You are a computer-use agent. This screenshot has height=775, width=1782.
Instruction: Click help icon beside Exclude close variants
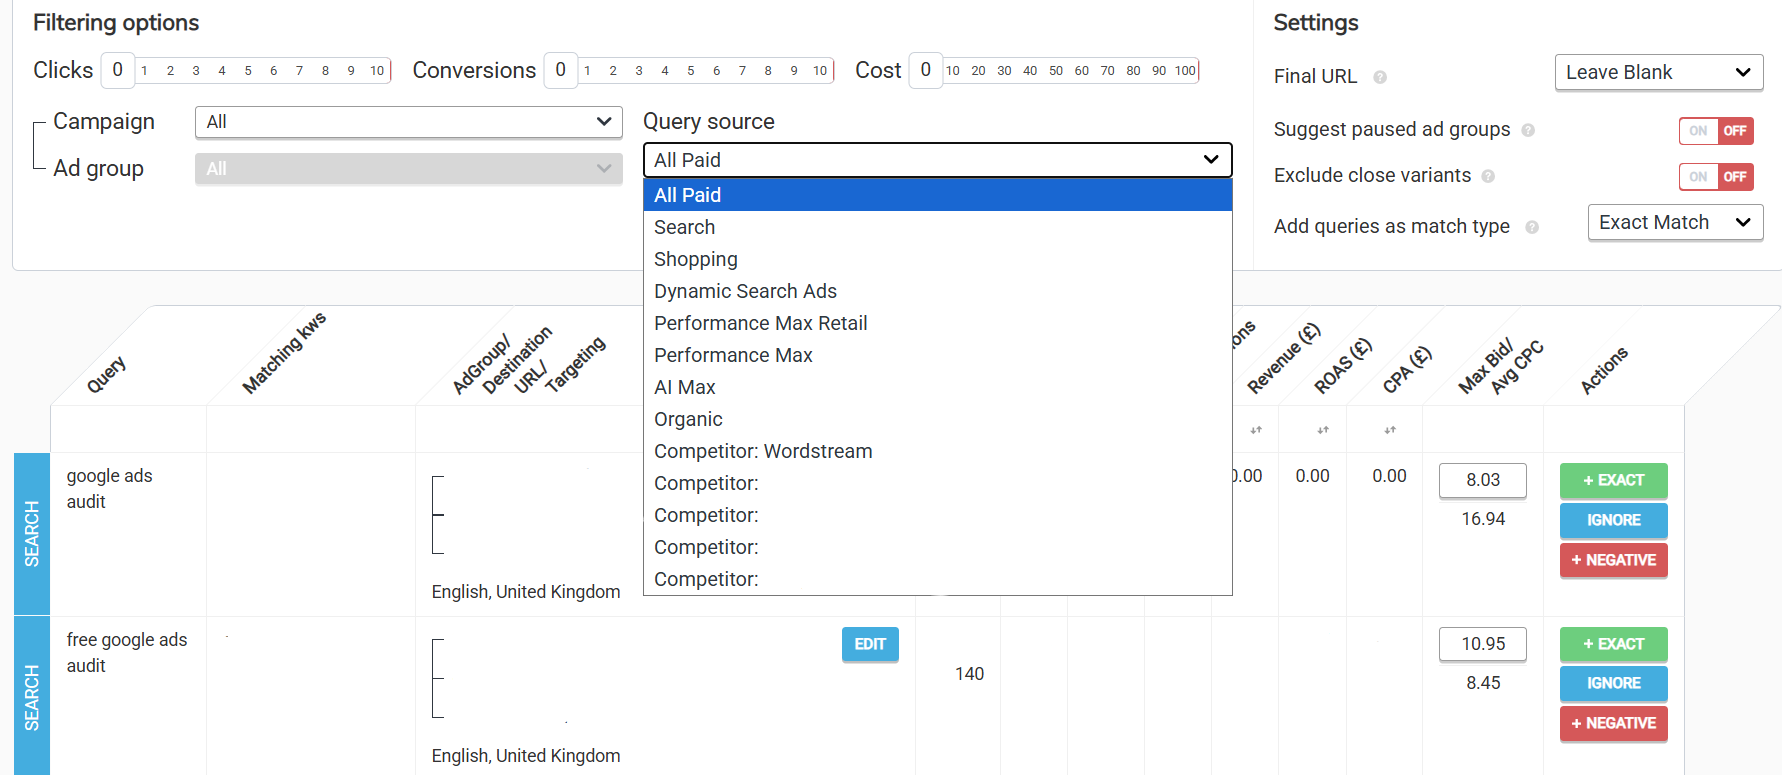[x=1488, y=176]
